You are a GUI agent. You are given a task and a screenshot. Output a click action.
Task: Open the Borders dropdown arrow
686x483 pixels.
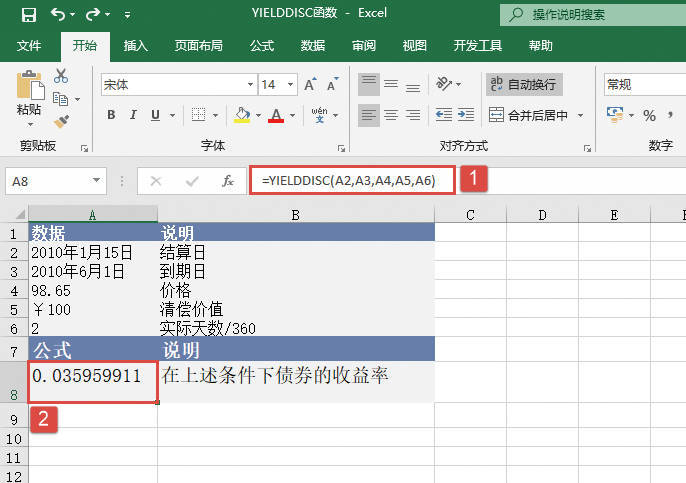point(215,116)
